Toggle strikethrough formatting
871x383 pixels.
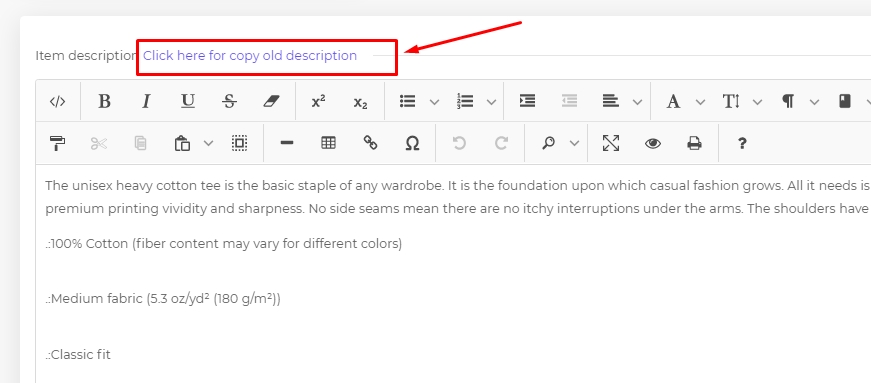[x=229, y=101]
